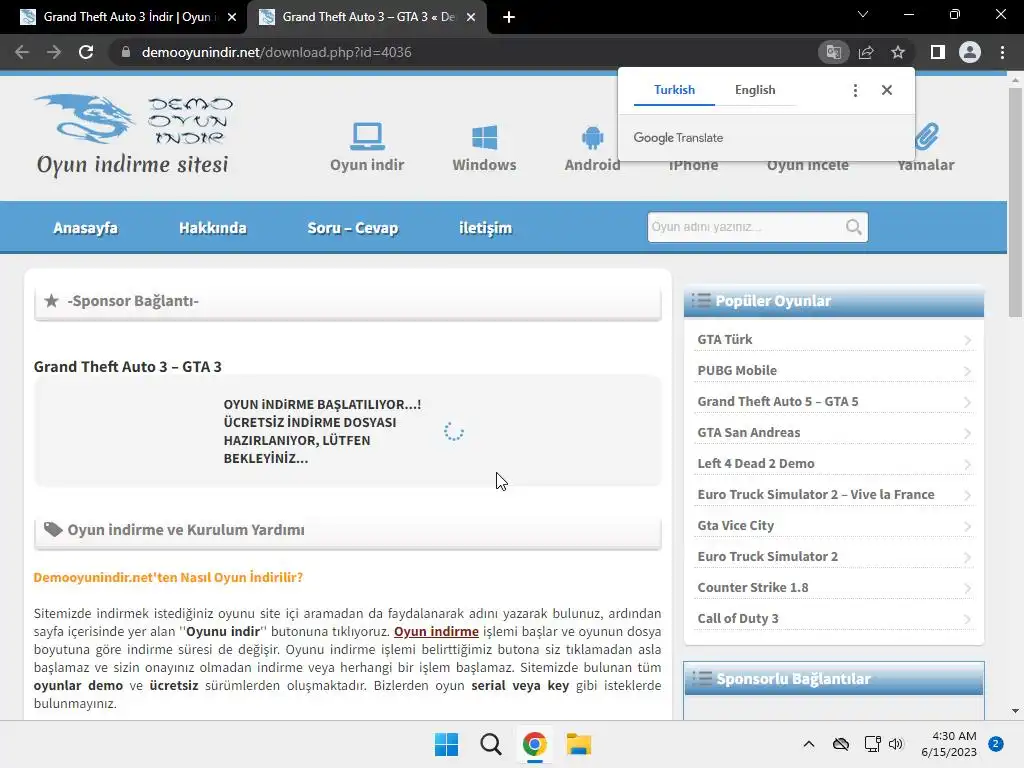This screenshot has height=768, width=1024.
Task: Bookmark this page with the star icon
Action: pyautogui.click(x=898, y=52)
